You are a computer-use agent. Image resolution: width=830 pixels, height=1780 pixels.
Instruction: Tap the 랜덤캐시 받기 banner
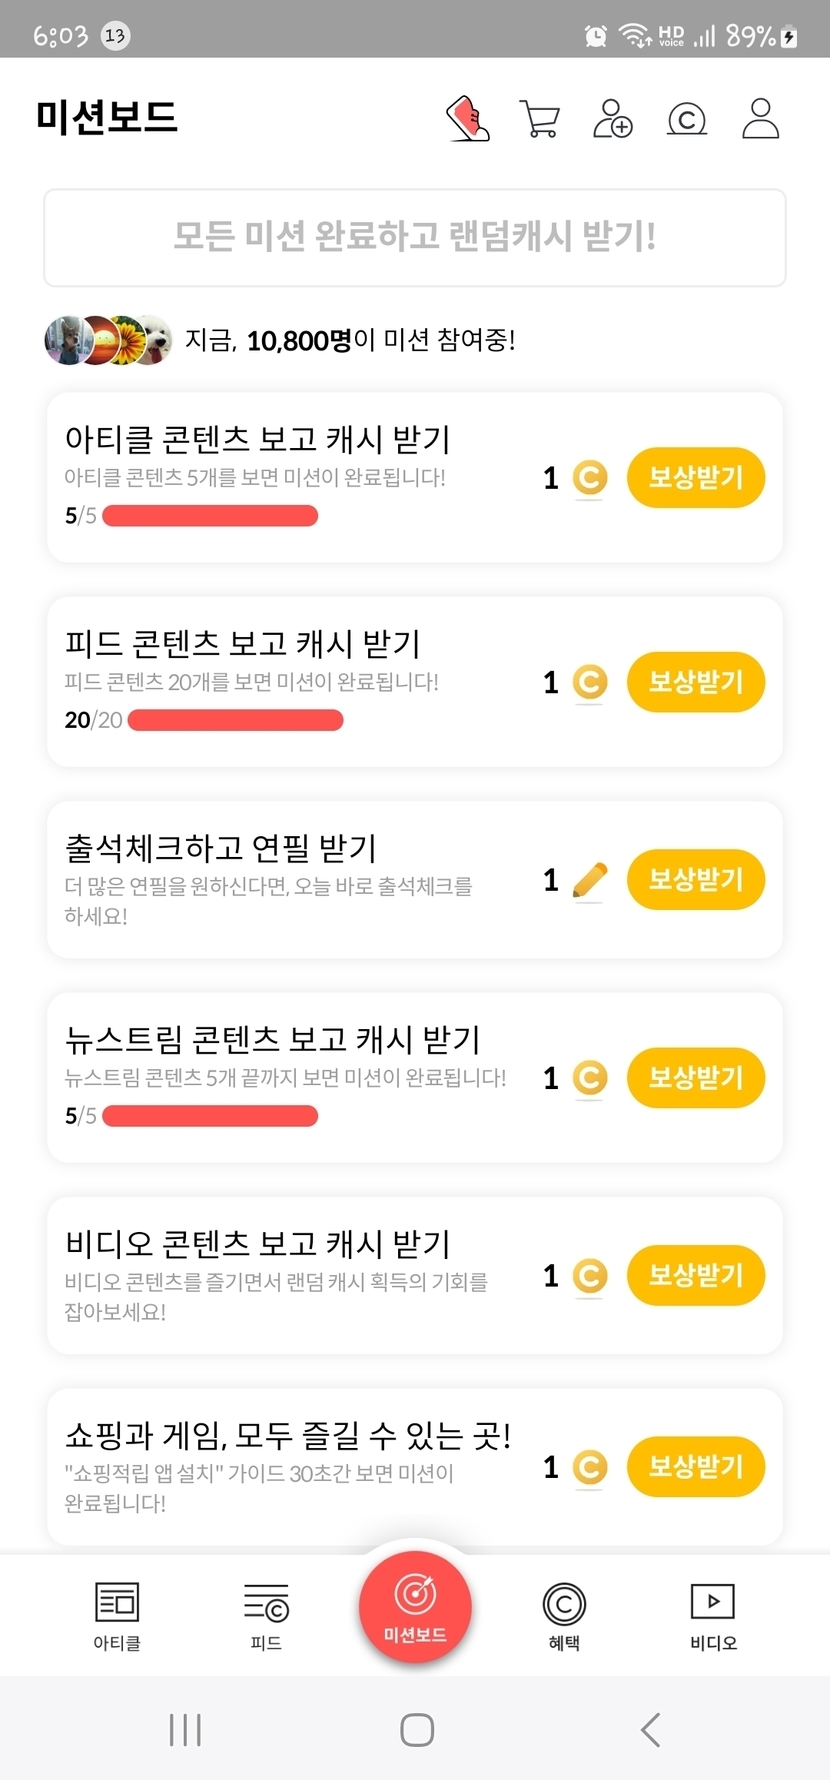click(415, 237)
